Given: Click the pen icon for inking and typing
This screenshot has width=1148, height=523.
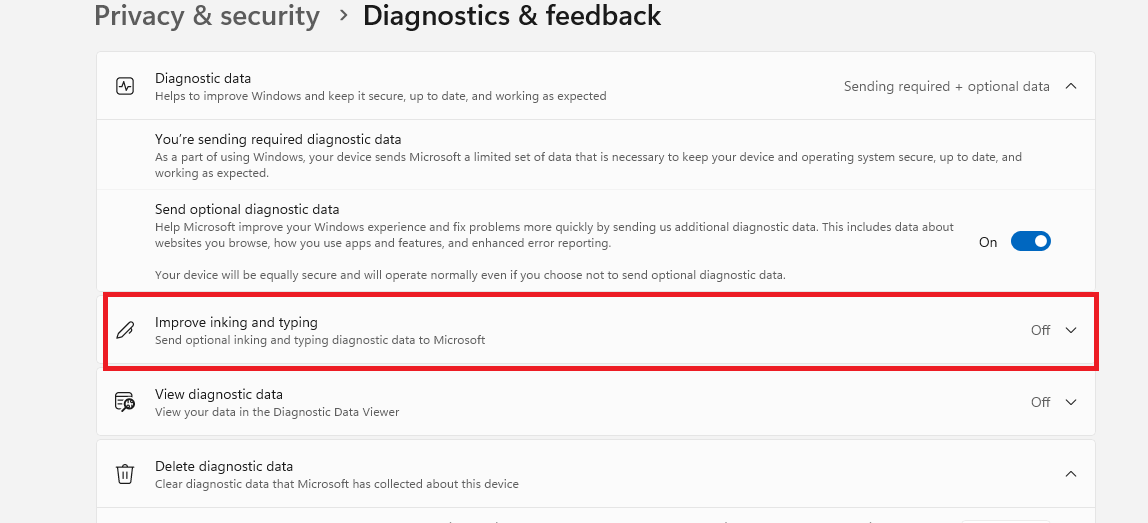Looking at the screenshot, I should [x=125, y=330].
